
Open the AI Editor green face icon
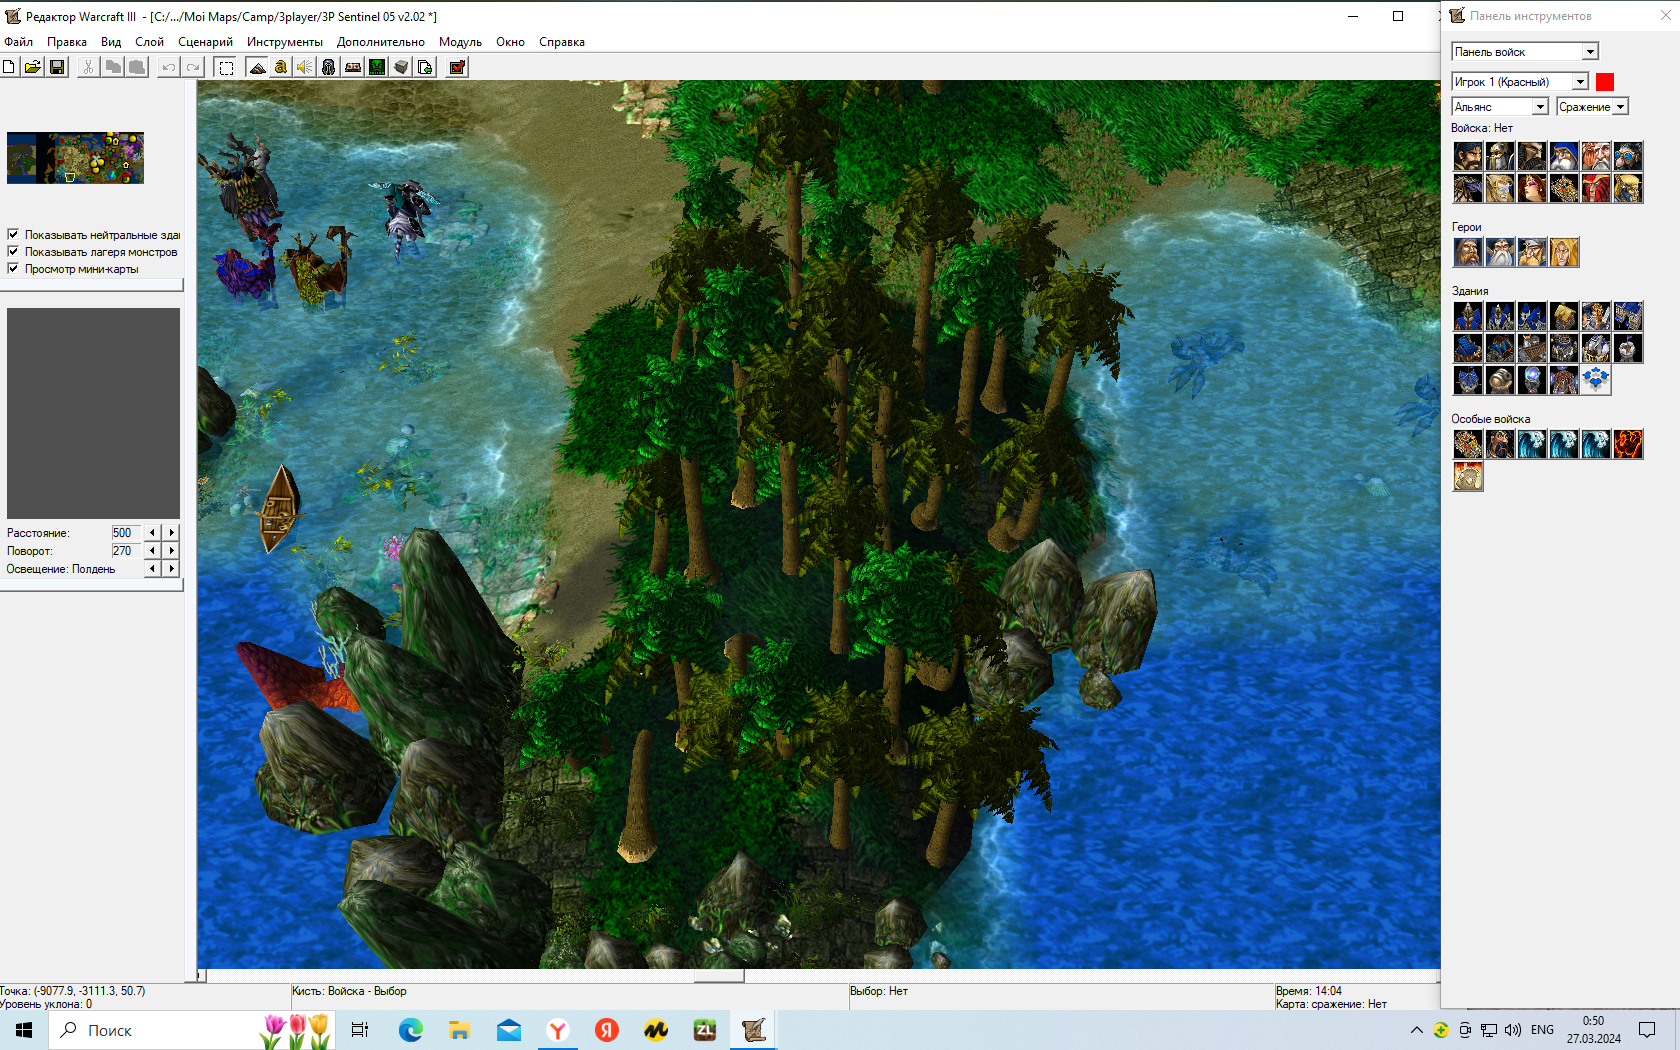point(377,67)
